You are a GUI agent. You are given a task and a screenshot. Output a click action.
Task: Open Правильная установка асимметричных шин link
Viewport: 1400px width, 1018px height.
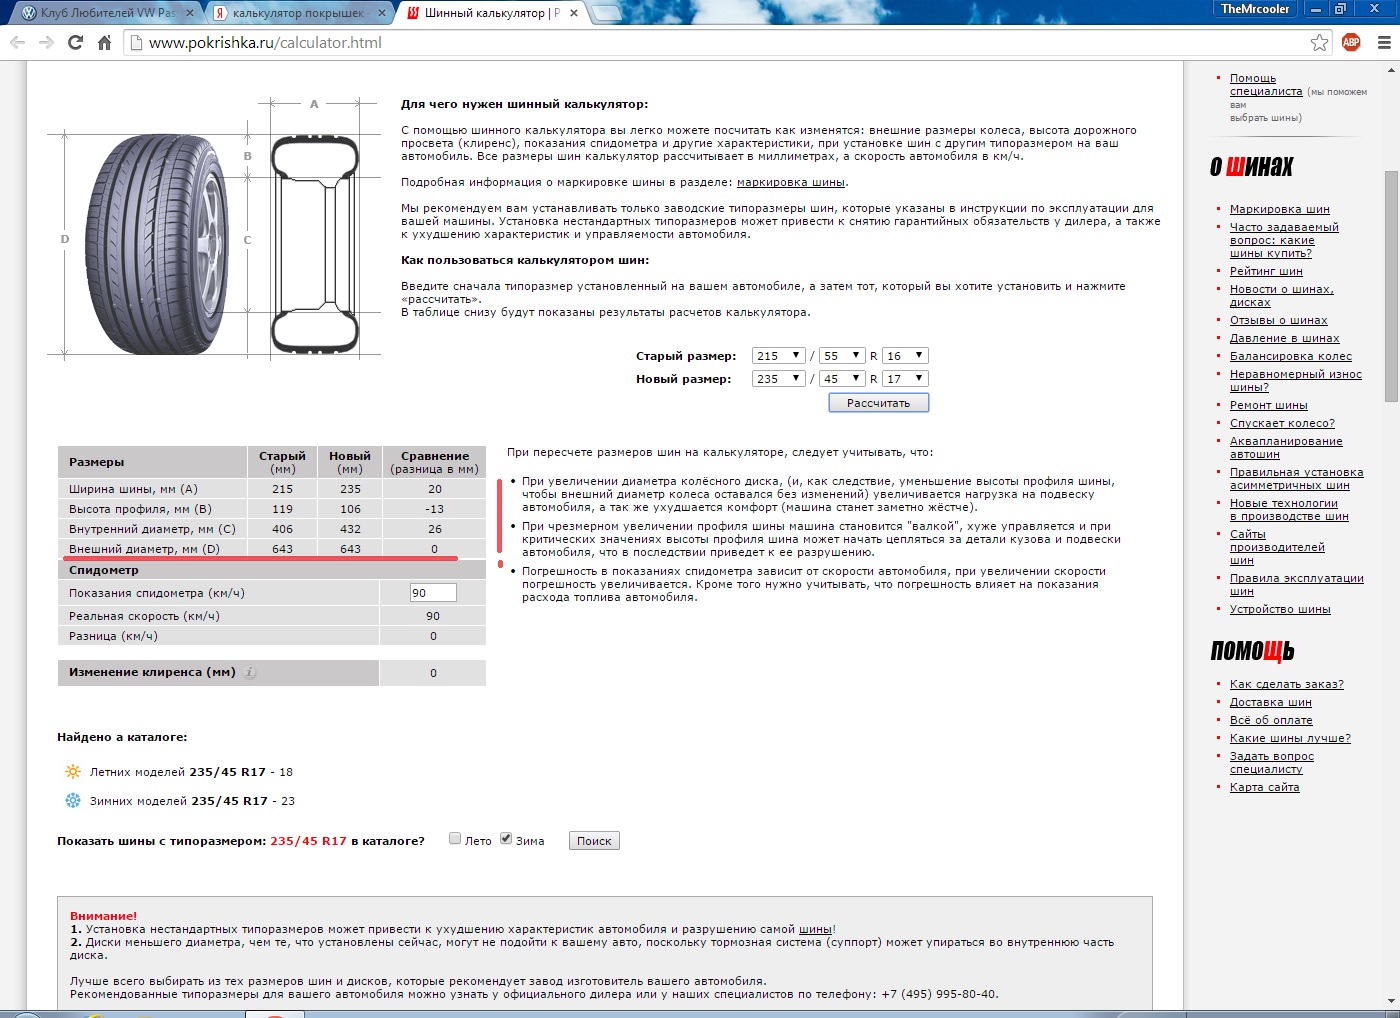1297,478
